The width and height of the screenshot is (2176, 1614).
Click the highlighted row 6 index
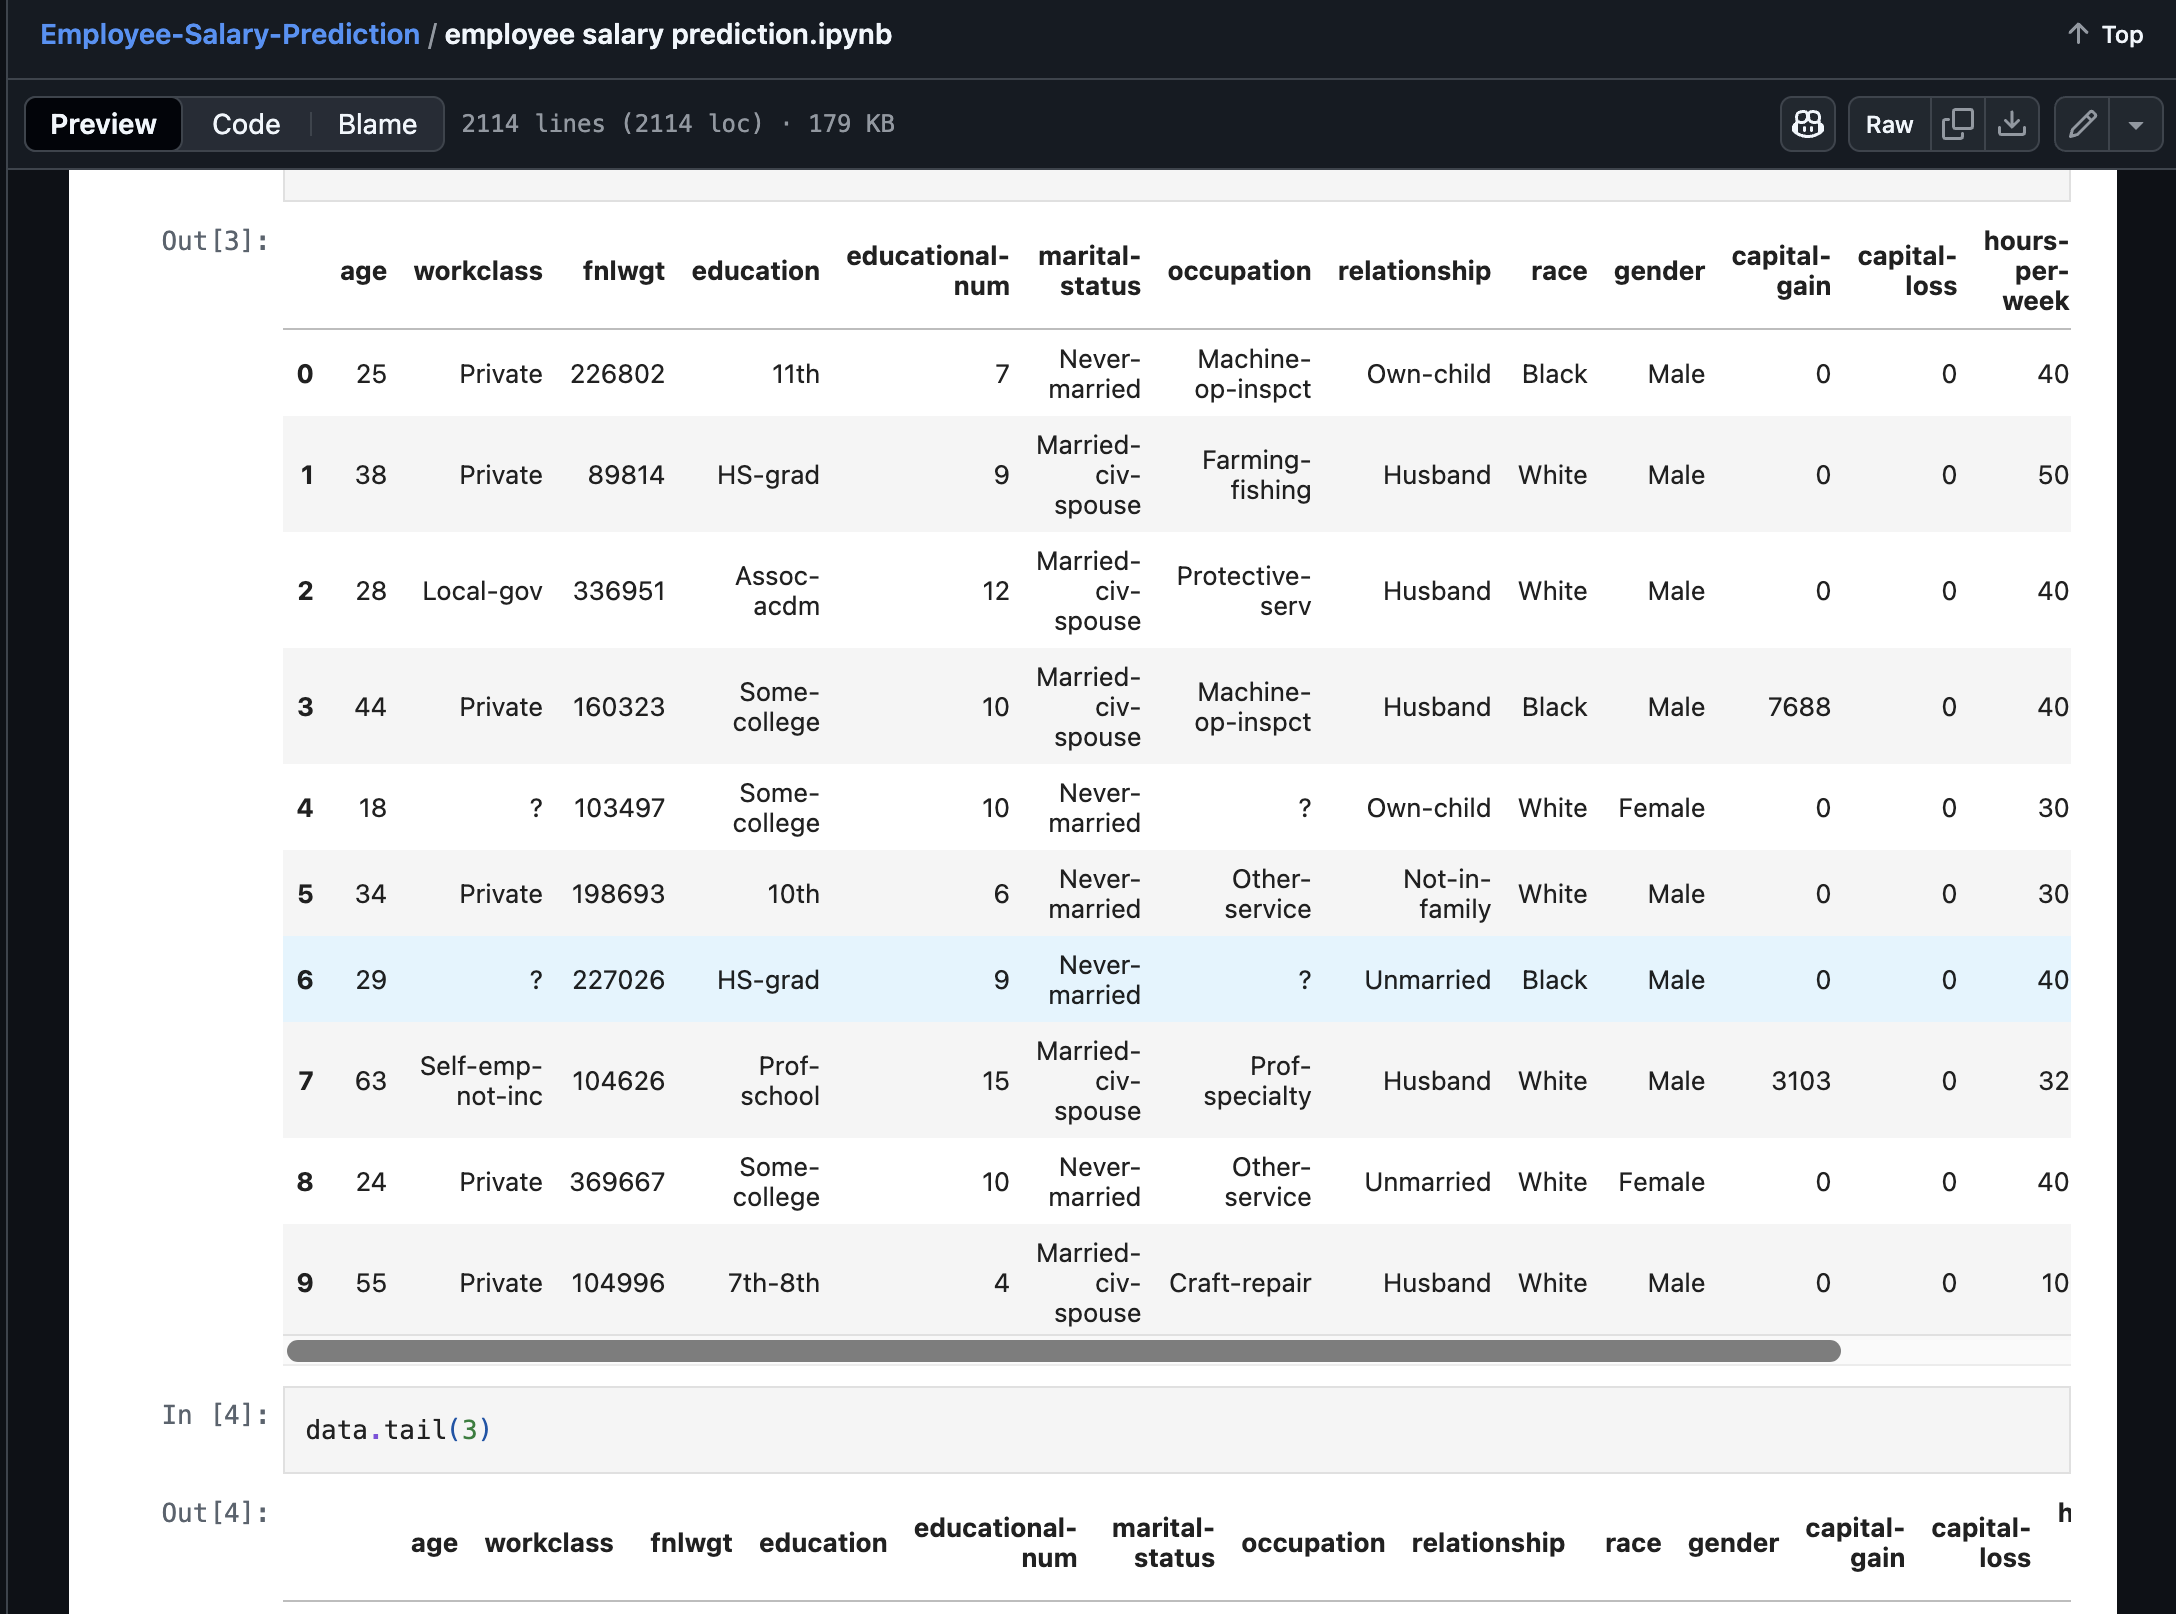click(305, 980)
